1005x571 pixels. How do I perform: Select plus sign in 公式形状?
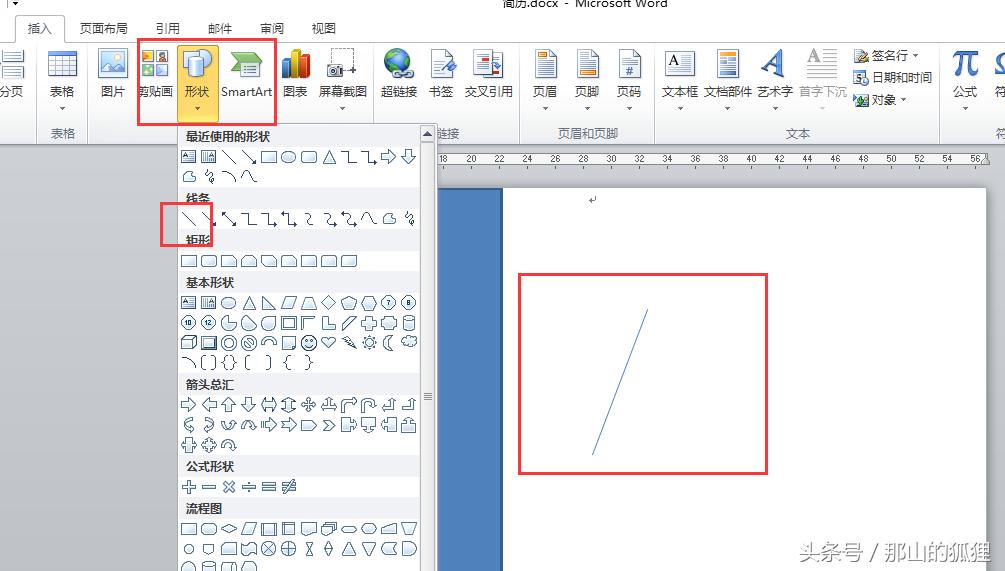point(189,486)
